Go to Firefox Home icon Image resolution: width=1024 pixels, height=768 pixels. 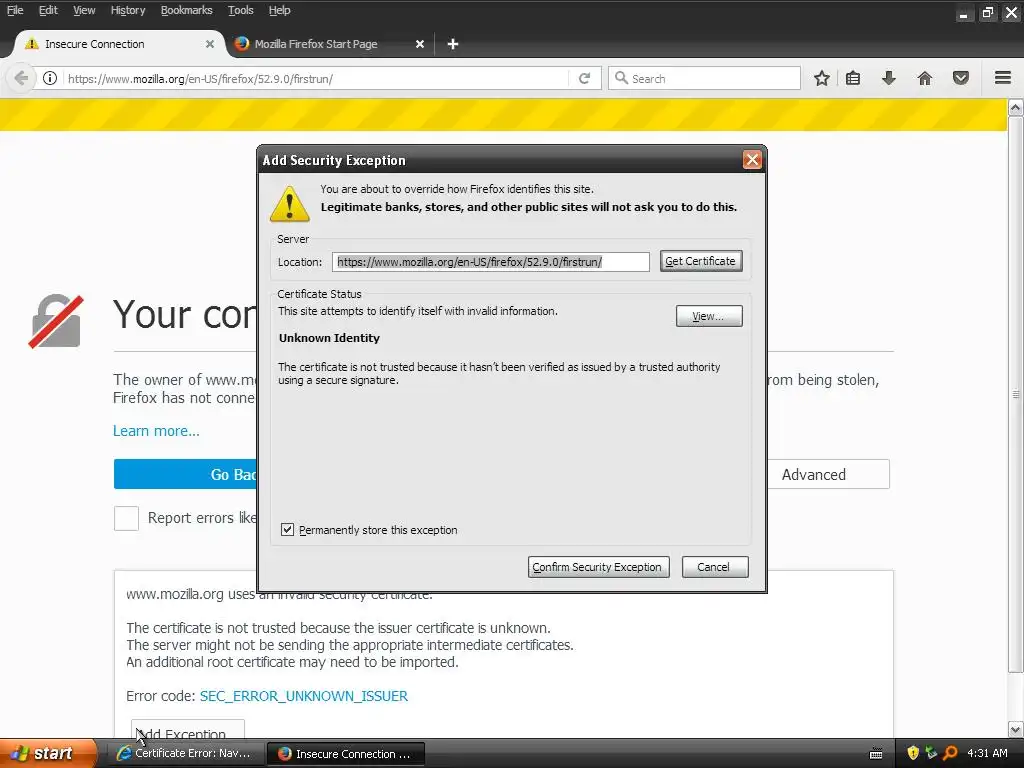[x=925, y=78]
